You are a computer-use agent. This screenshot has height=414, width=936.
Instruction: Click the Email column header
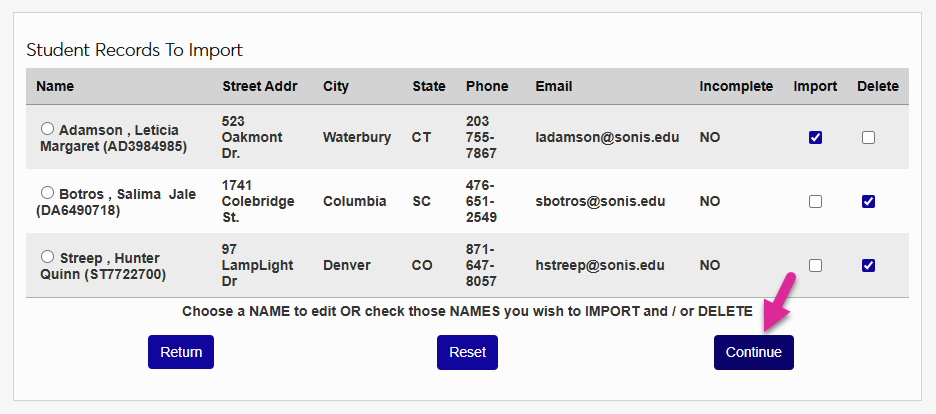pos(554,86)
